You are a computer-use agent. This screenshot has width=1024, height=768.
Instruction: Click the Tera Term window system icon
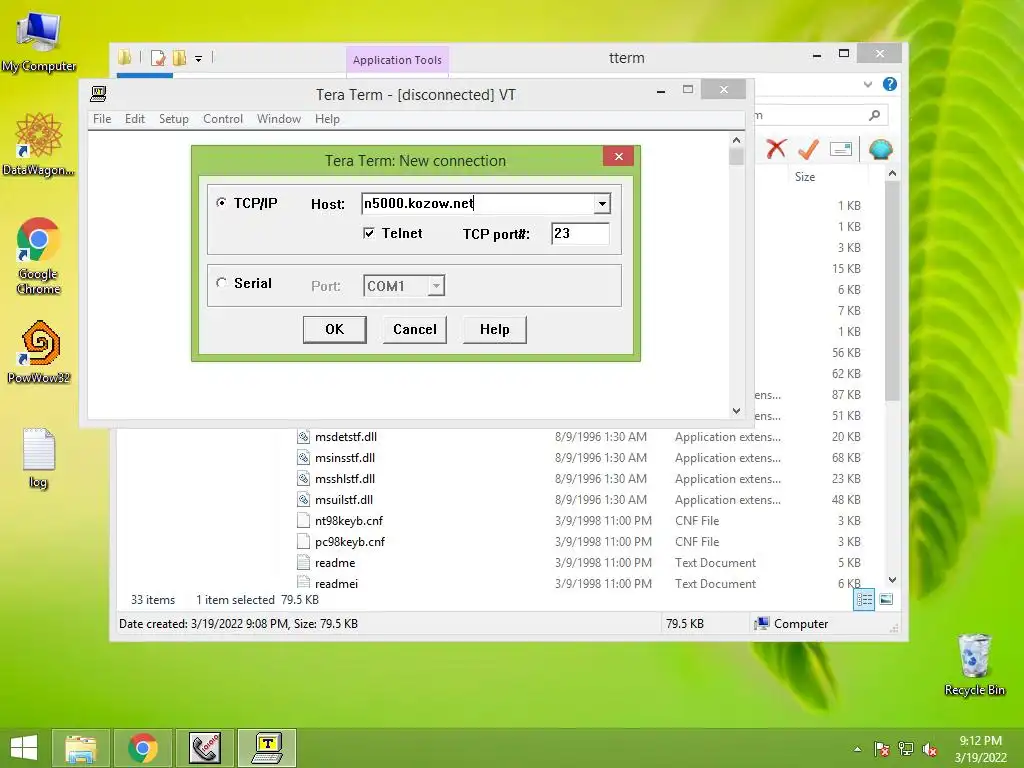[99, 94]
